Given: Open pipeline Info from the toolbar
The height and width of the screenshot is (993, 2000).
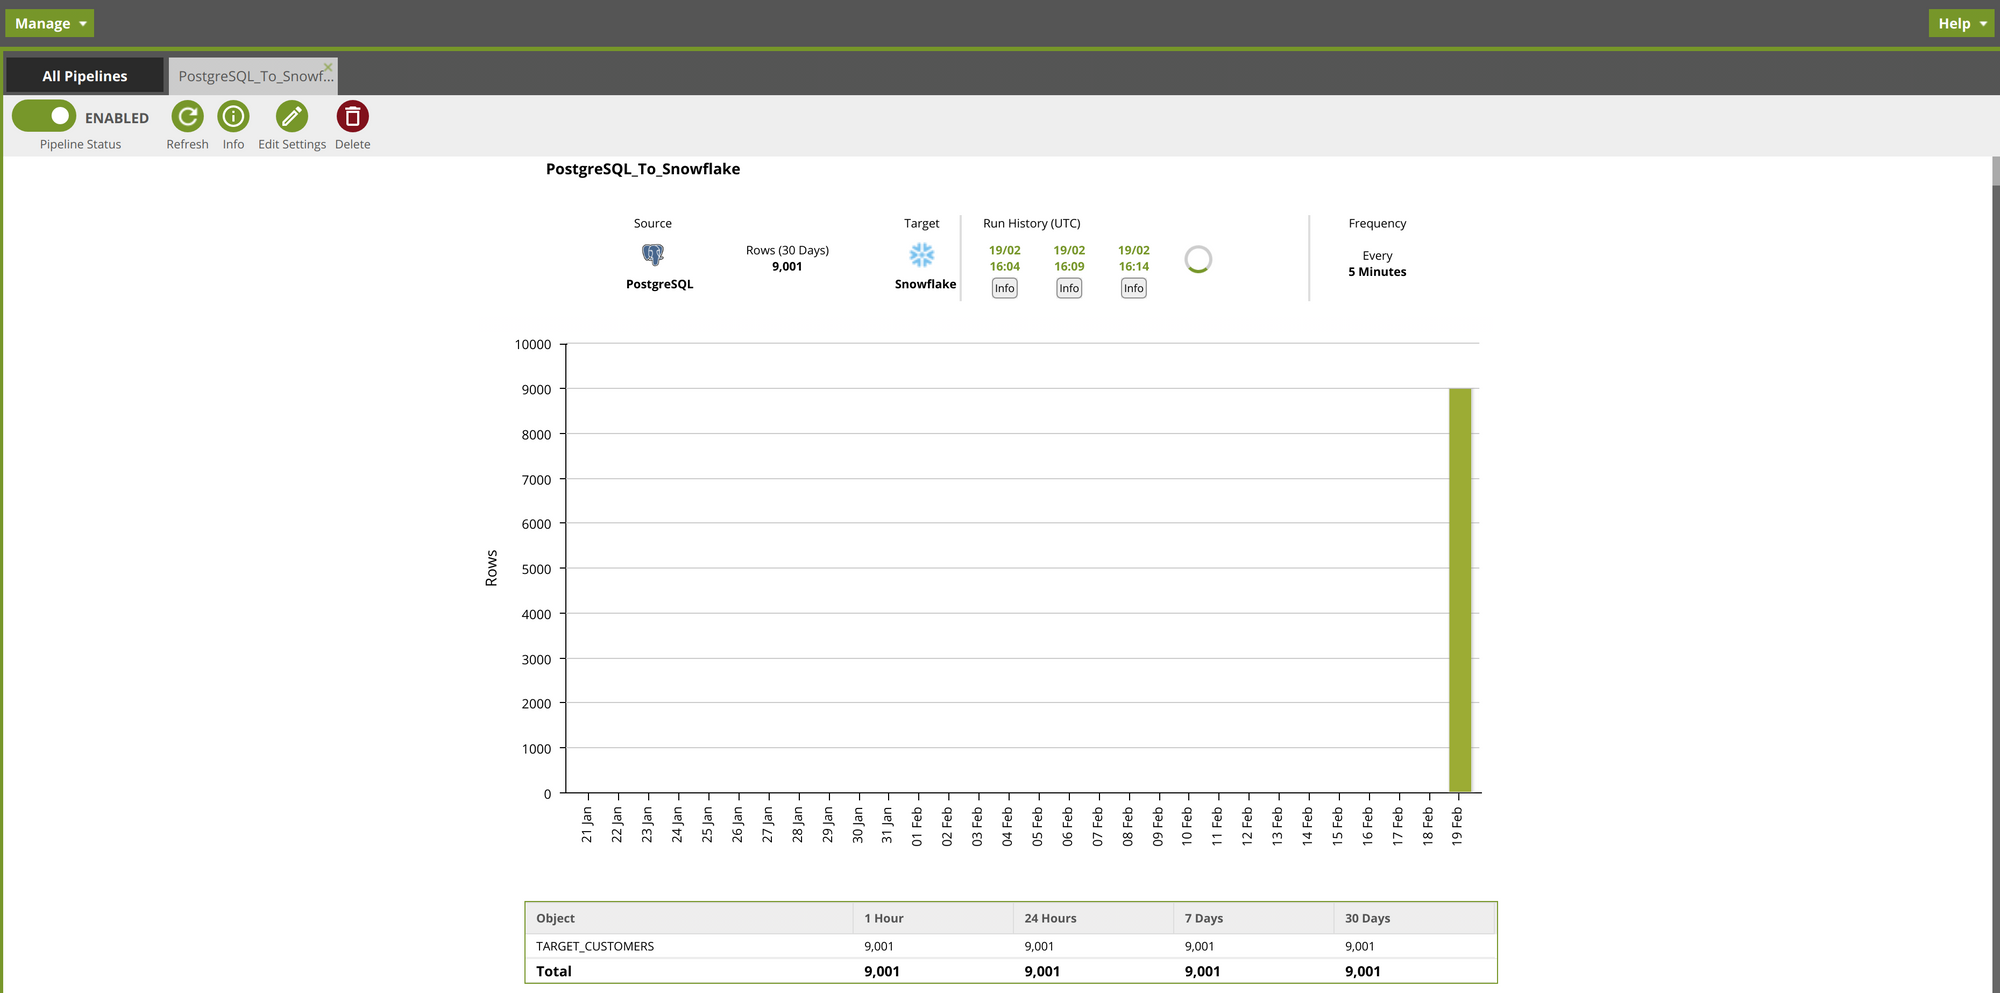Looking at the screenshot, I should [x=233, y=117].
